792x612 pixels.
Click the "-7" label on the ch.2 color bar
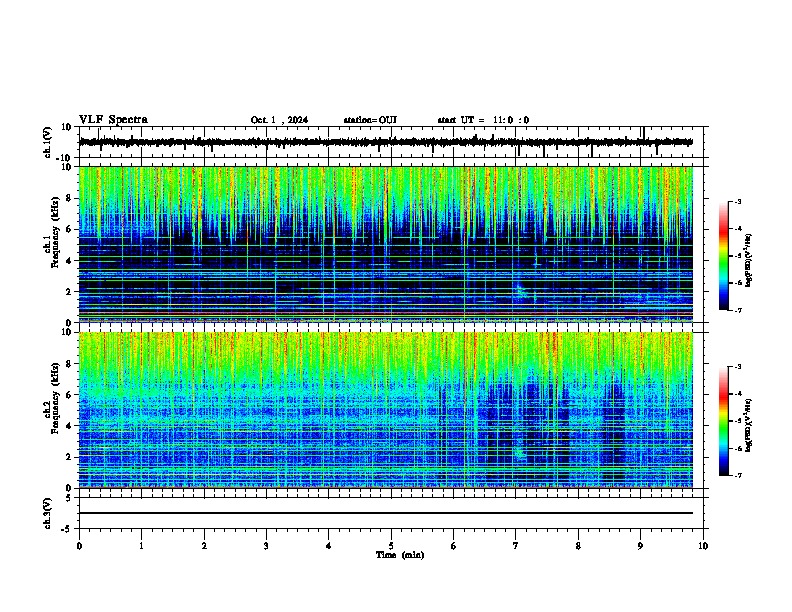tap(737, 475)
